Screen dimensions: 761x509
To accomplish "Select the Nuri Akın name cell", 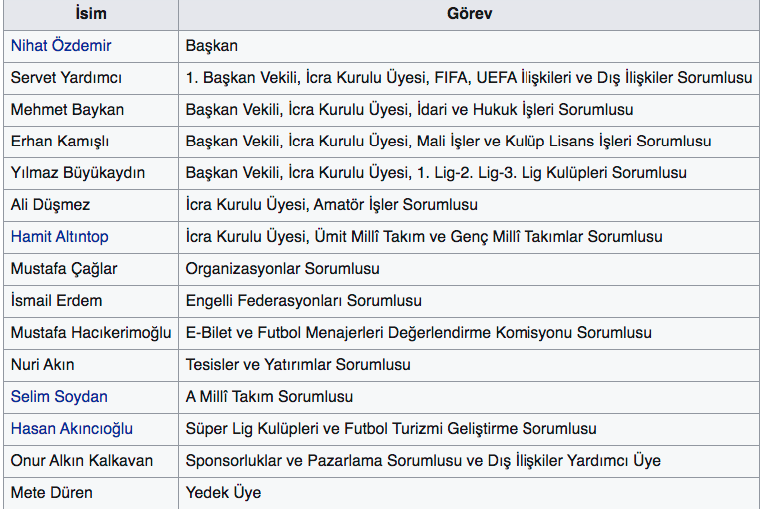I will click(x=42, y=365).
